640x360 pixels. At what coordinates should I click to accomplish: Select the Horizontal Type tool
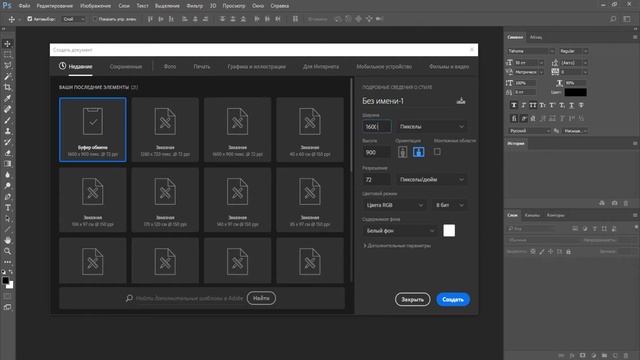point(7,208)
